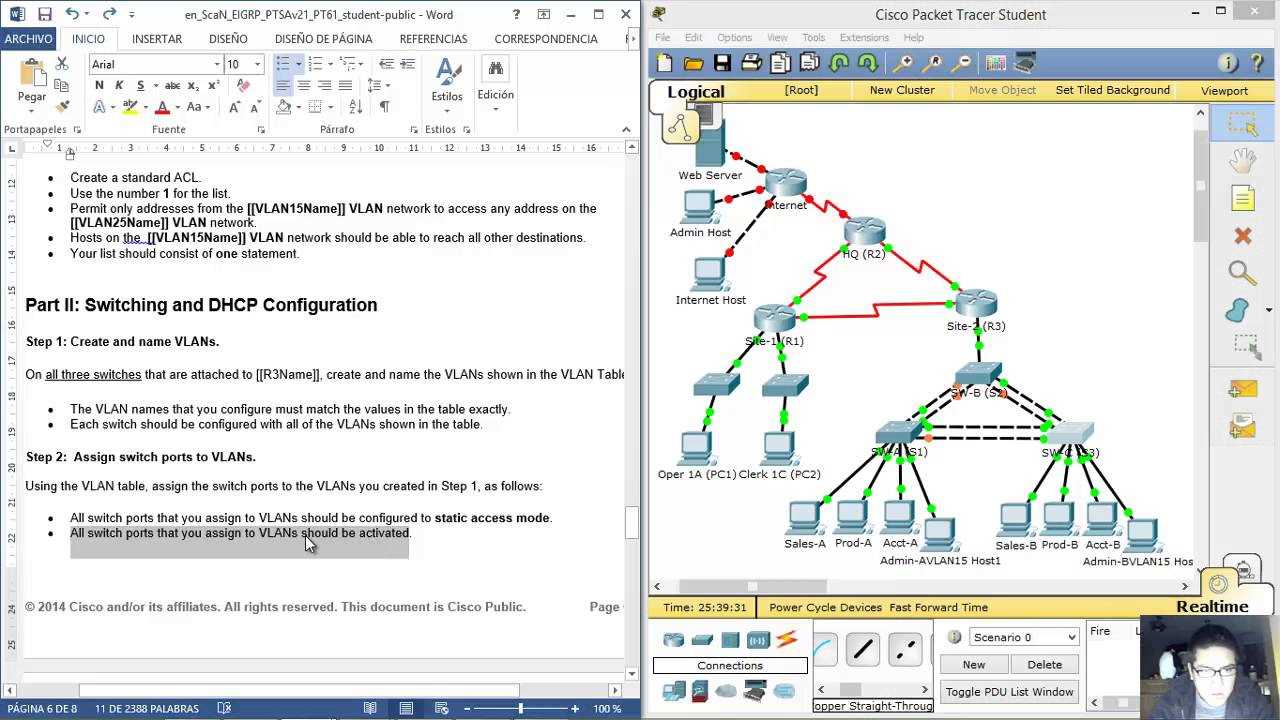Click the New Cluster button
Image resolution: width=1280 pixels, height=720 pixels.
point(902,90)
